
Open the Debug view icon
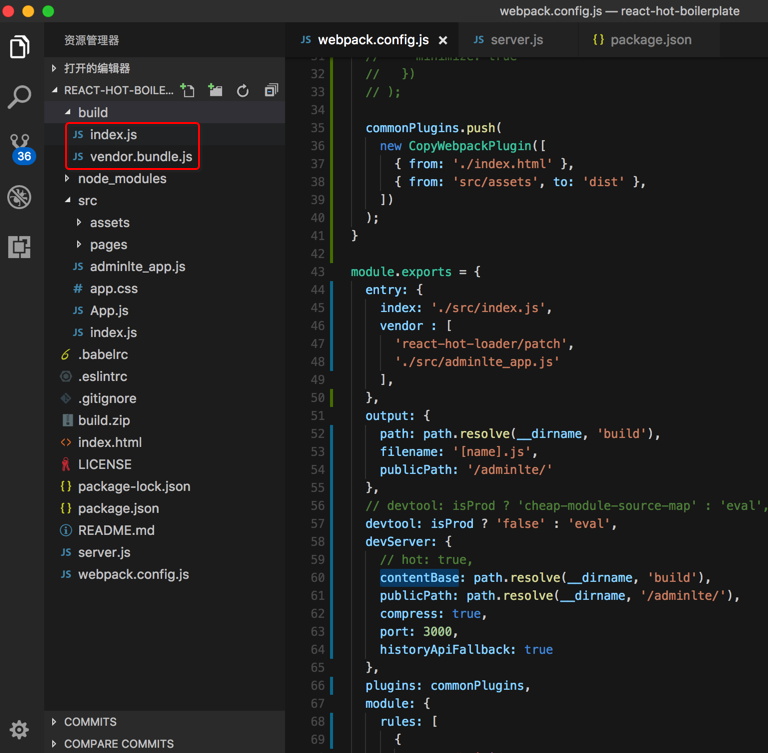[x=20, y=197]
